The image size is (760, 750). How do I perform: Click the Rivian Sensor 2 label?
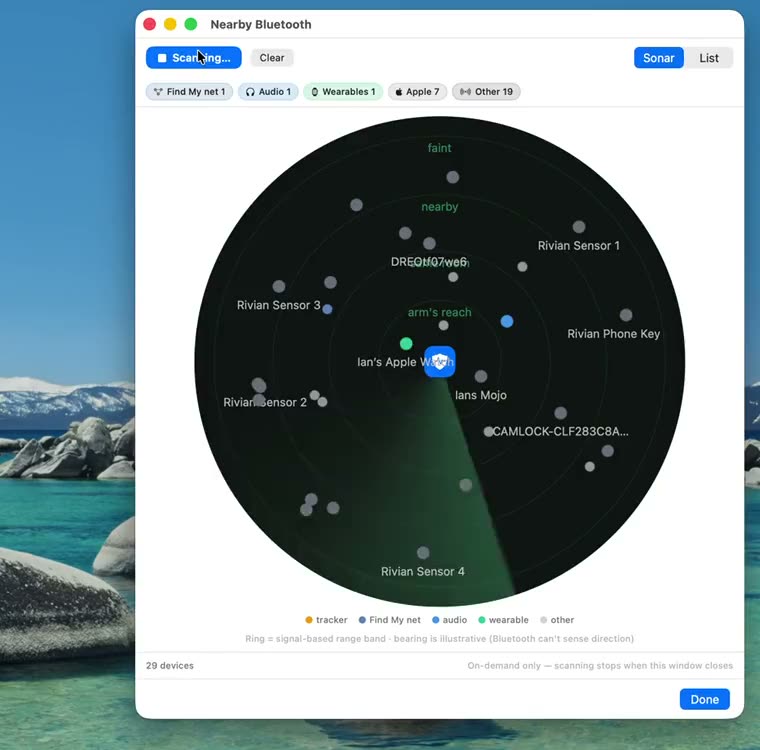pos(265,402)
